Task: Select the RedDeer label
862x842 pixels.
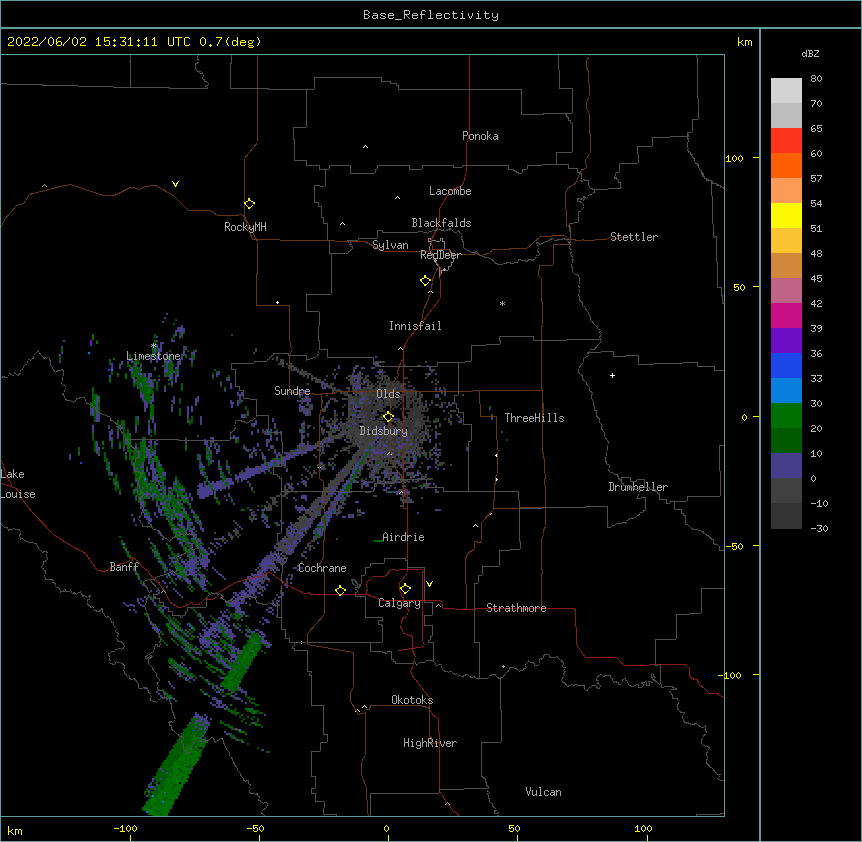Action: [440, 255]
